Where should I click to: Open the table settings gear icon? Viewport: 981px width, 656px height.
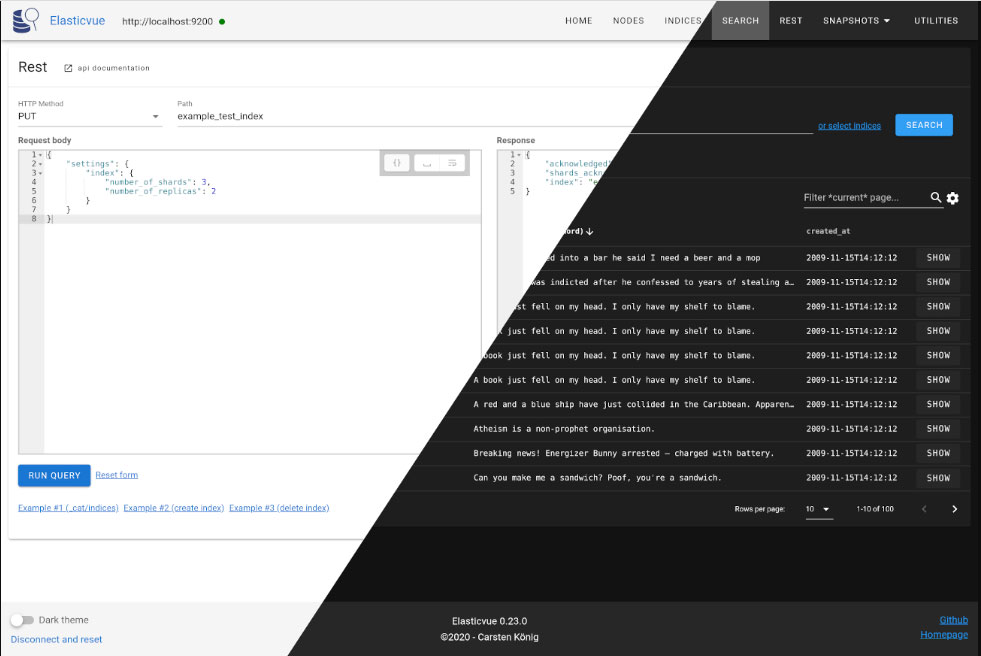(x=952, y=198)
